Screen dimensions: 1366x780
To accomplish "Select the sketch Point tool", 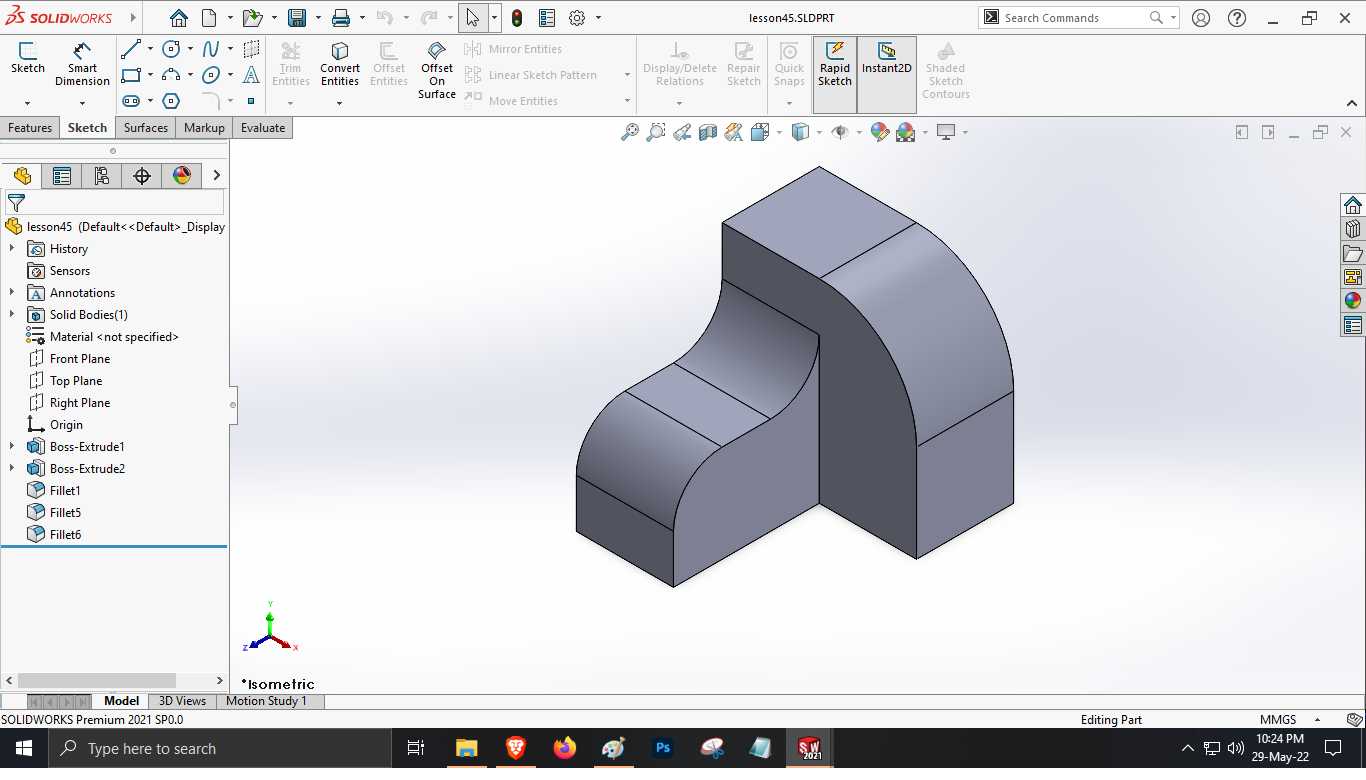I will (x=251, y=101).
